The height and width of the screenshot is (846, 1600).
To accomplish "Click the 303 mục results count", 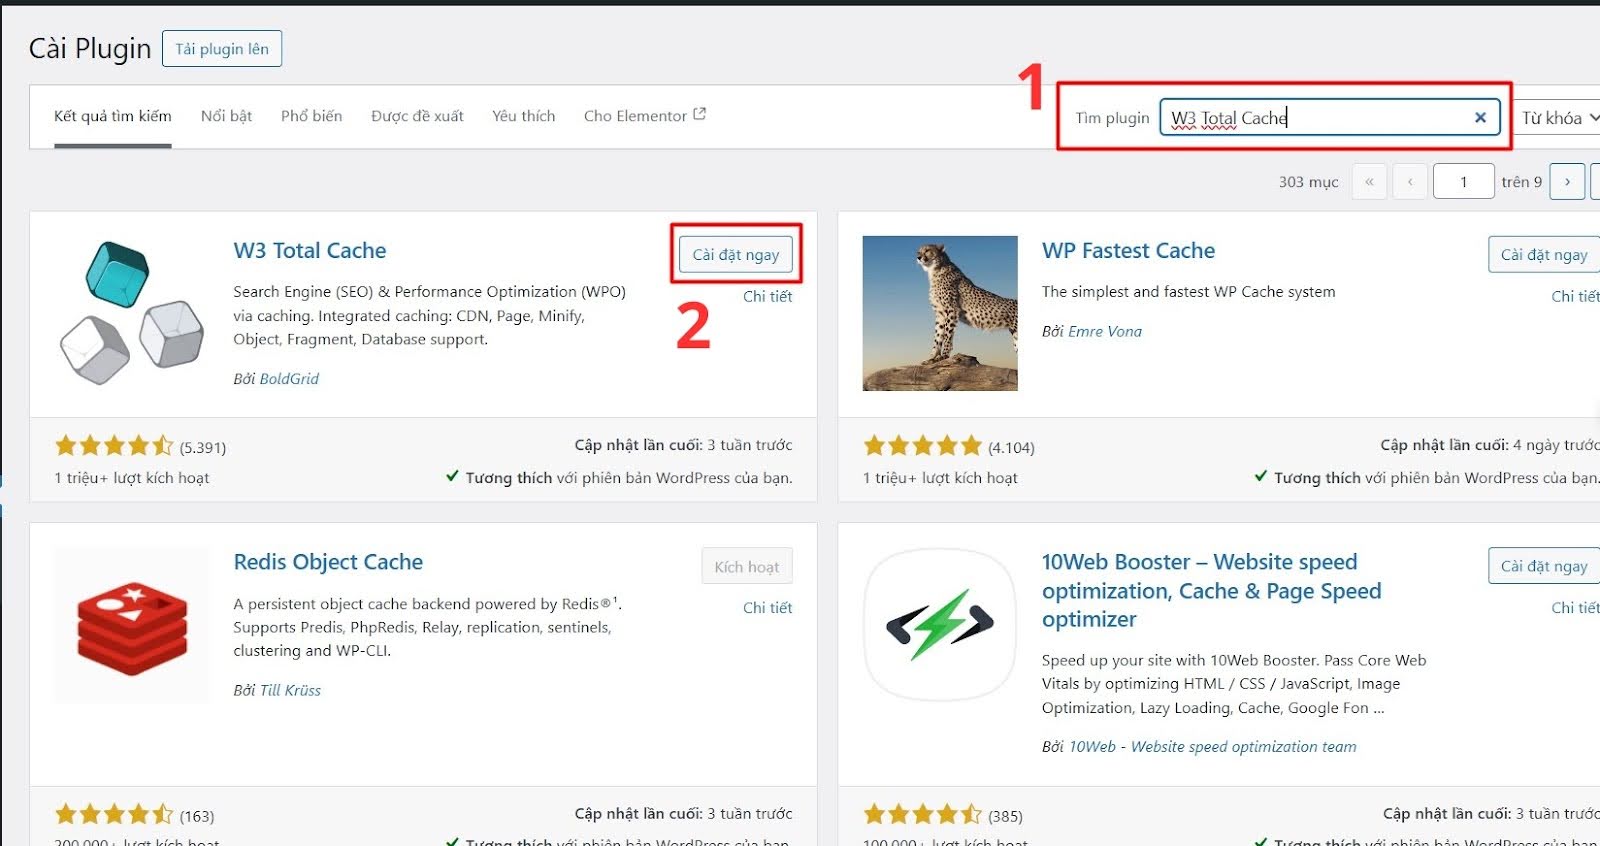I will [x=1308, y=182].
